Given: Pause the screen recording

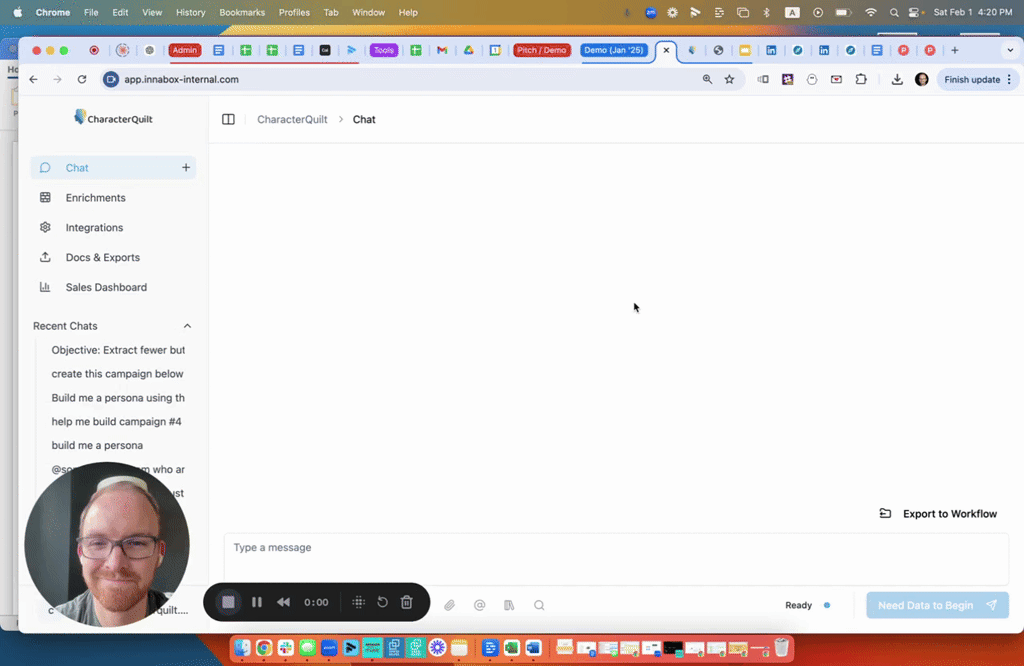Looking at the screenshot, I should click(x=257, y=602).
